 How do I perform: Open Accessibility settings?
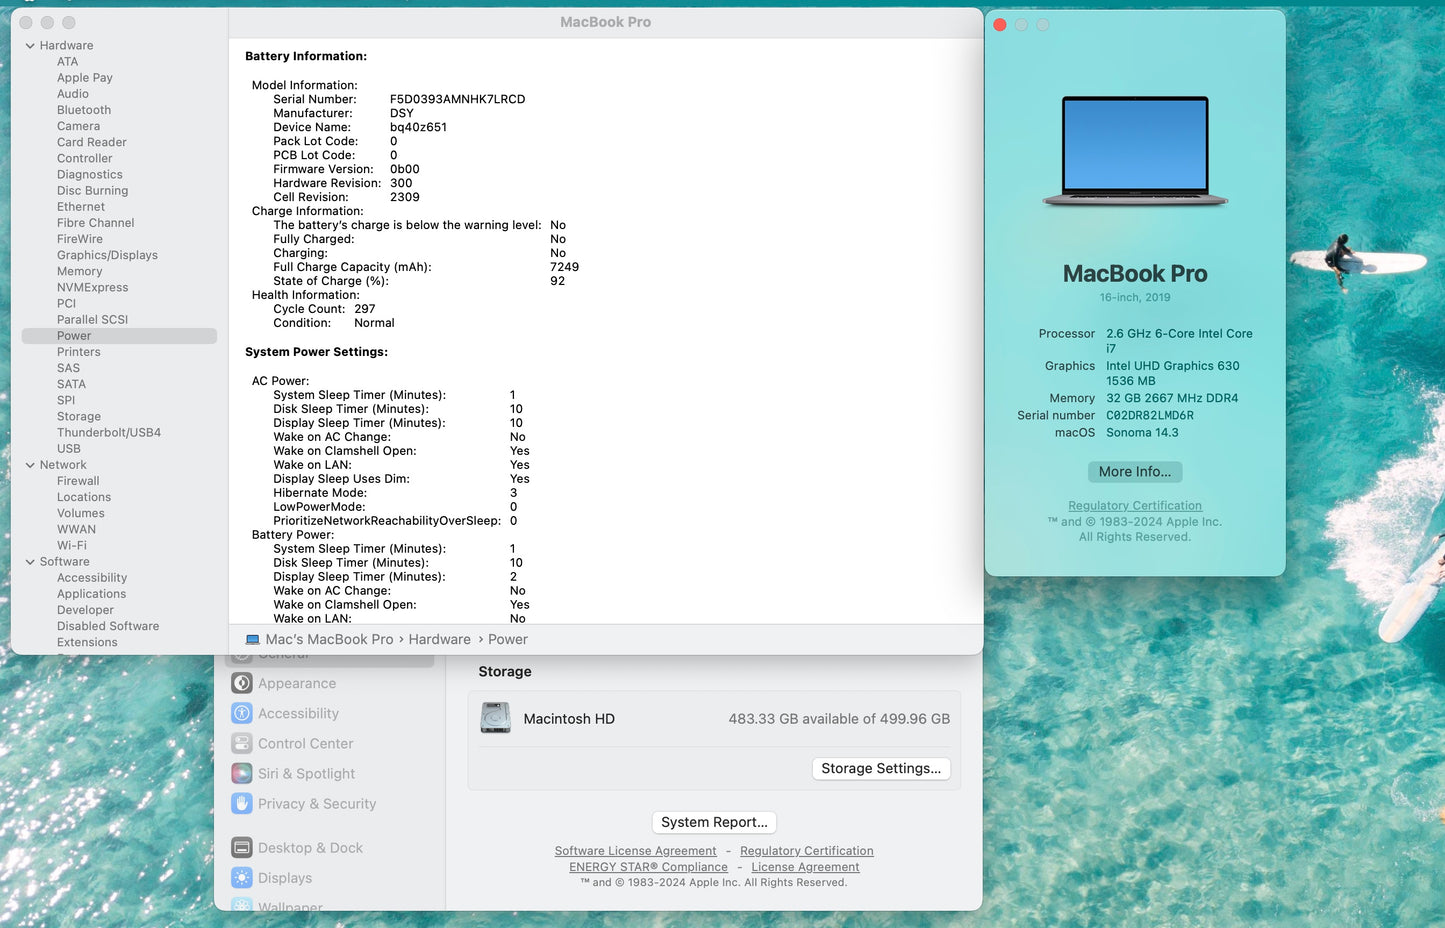click(298, 713)
